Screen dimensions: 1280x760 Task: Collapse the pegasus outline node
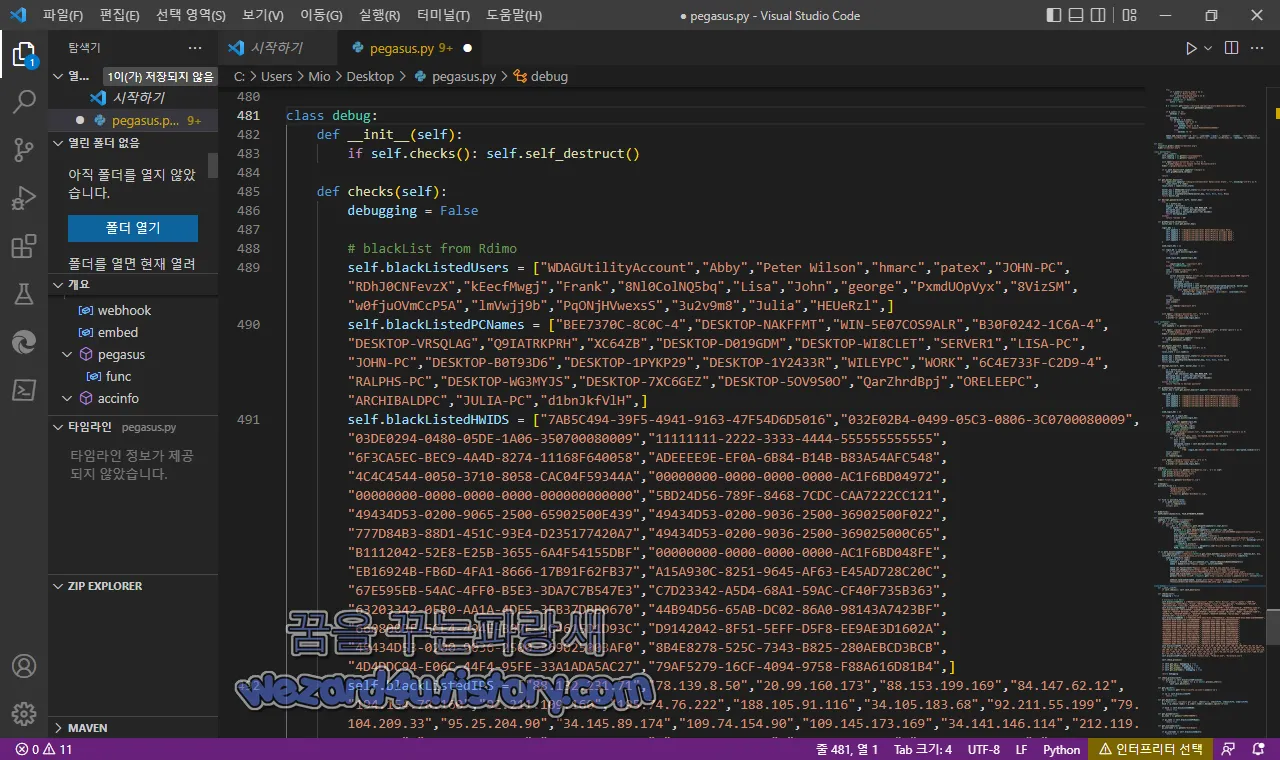click(x=68, y=354)
